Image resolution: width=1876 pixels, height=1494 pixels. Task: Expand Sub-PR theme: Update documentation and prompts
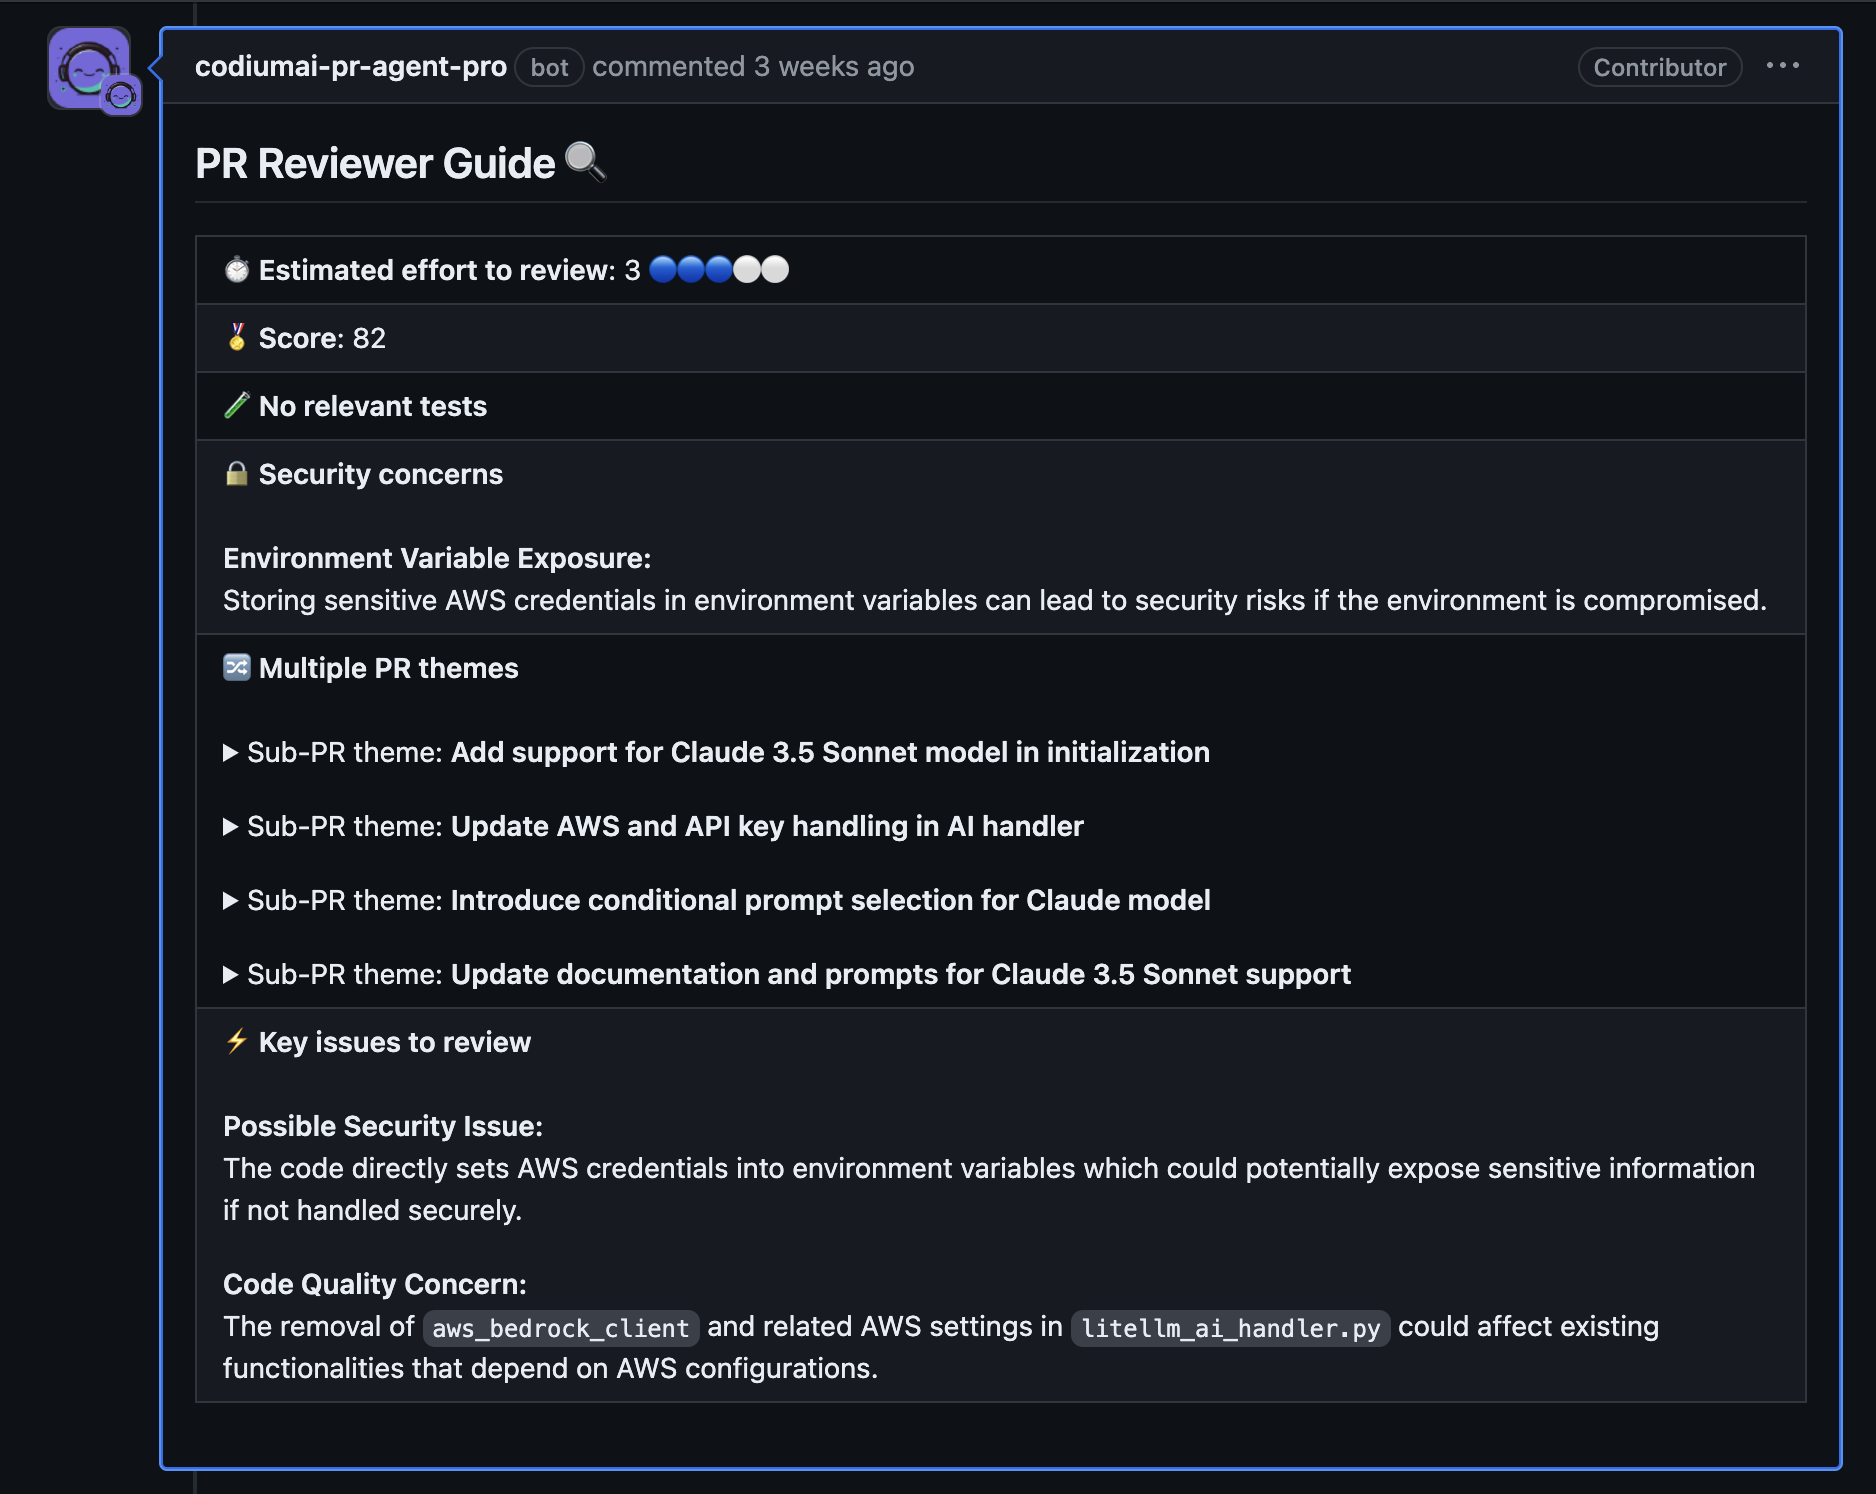pos(787,974)
